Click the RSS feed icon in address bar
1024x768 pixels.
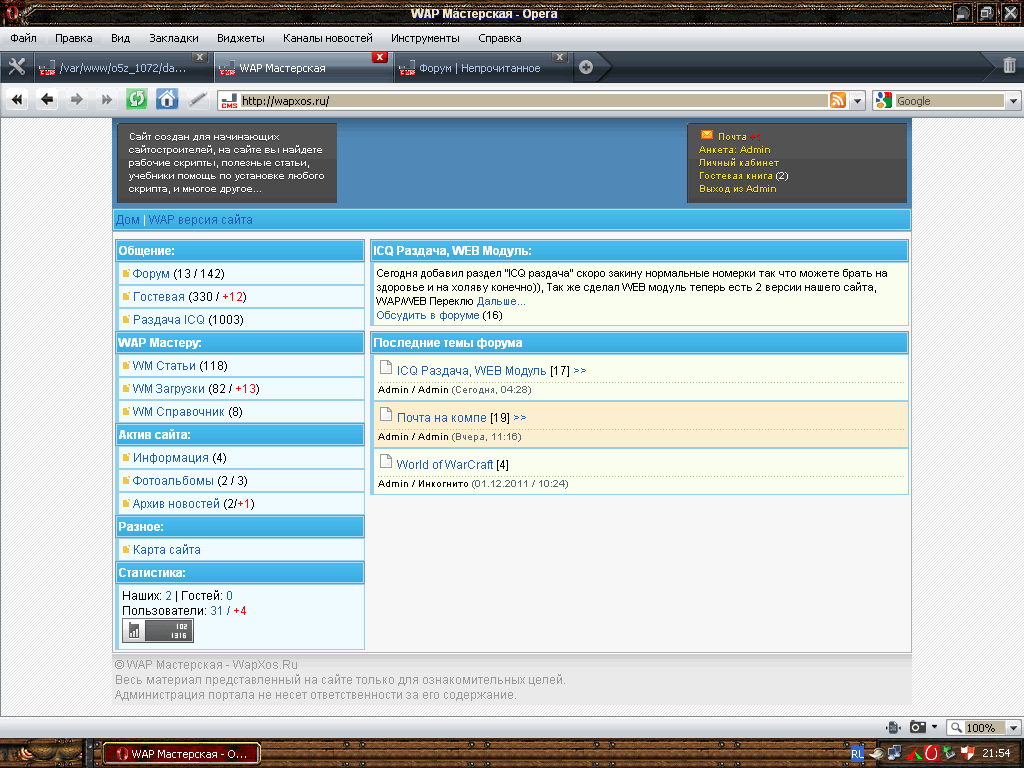[838, 101]
